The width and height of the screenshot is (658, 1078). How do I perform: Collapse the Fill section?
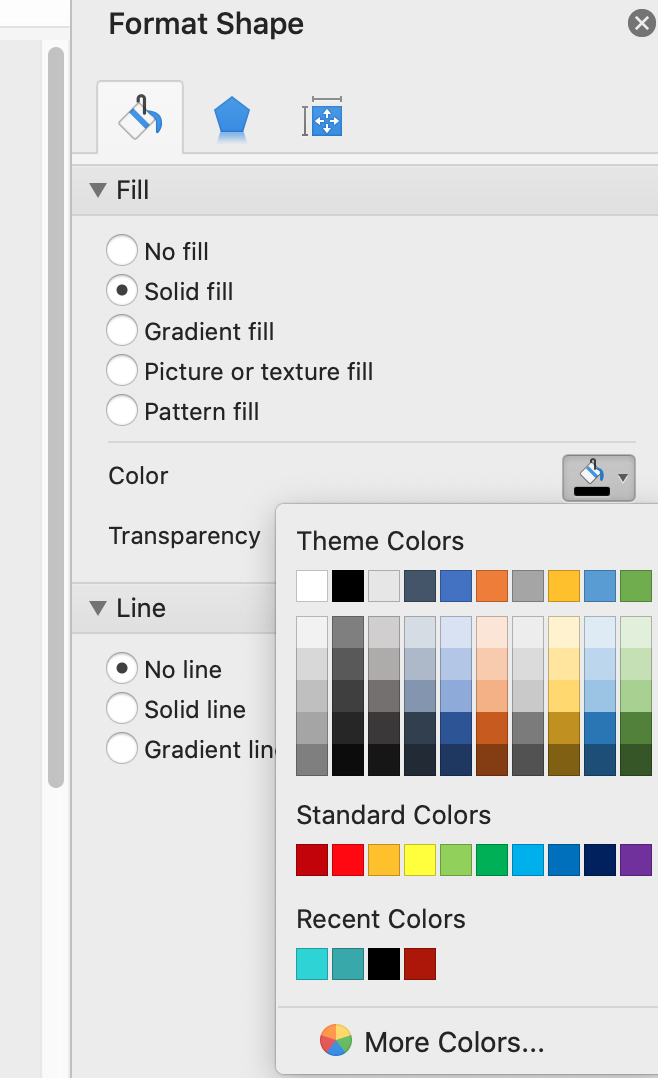98,190
